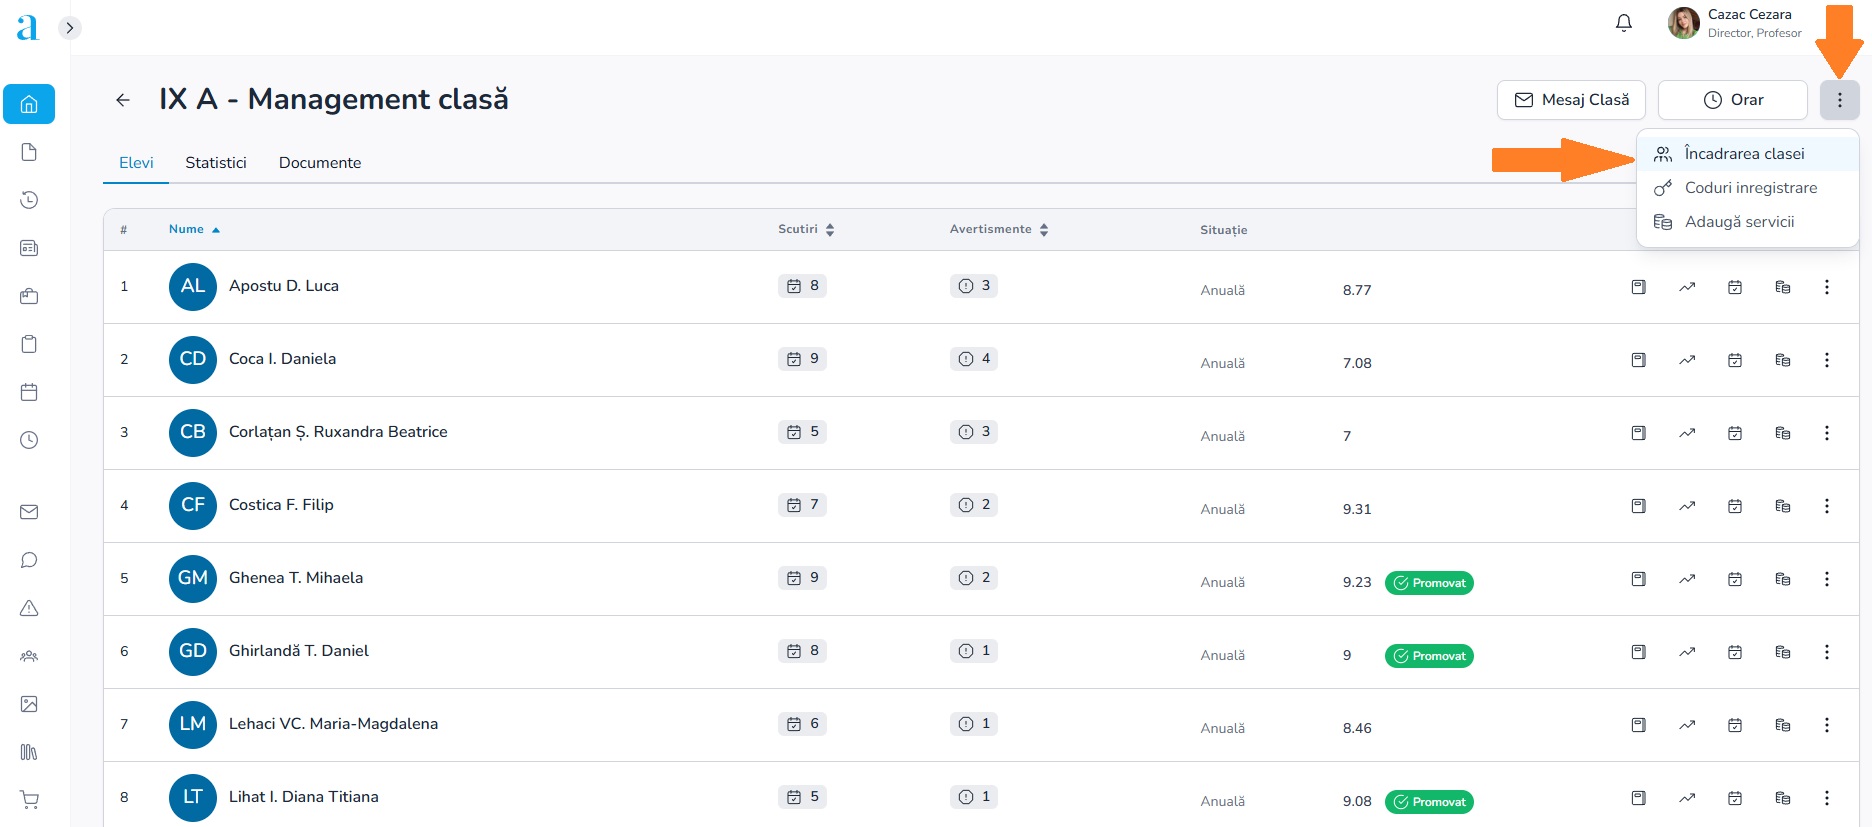Click the notification bell icon
The image size is (1872, 827).
[1624, 23]
